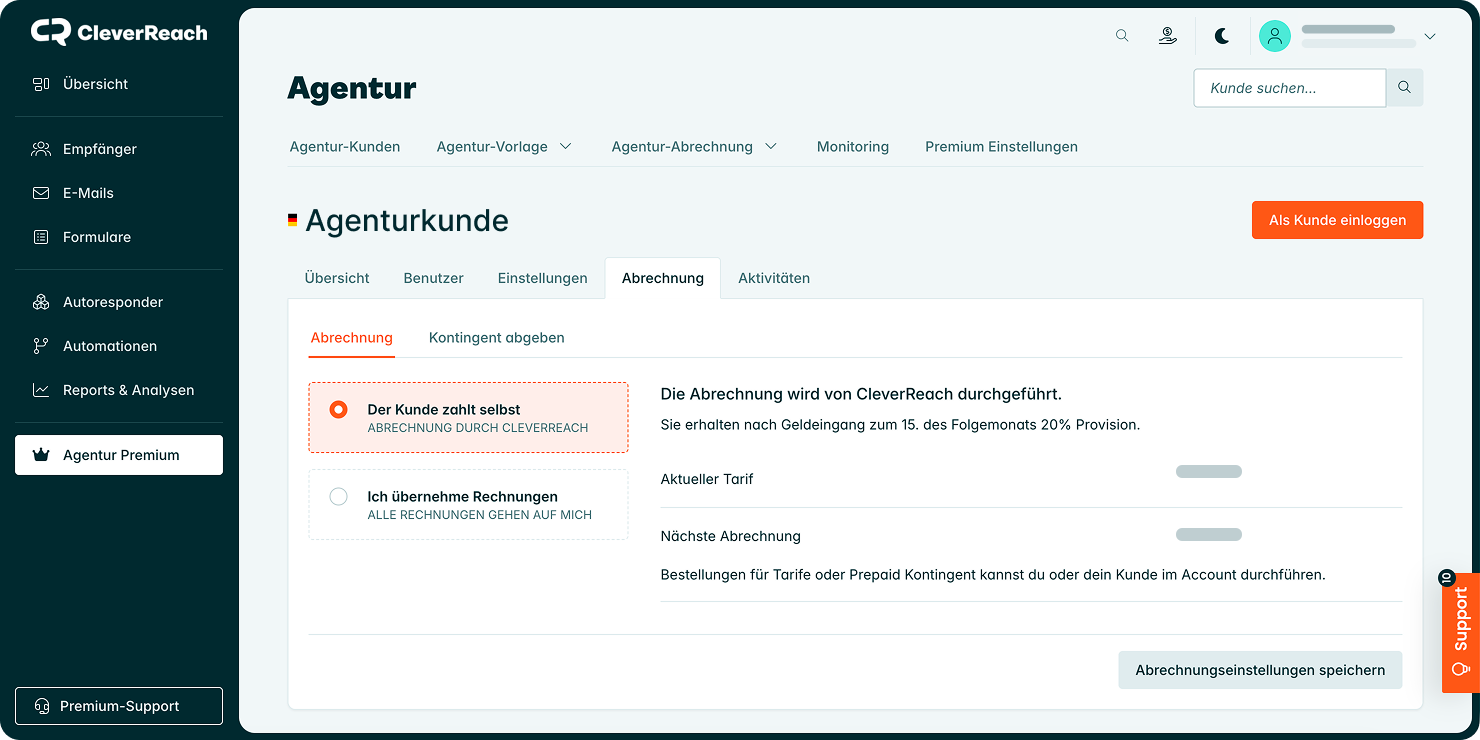Image resolution: width=1480 pixels, height=740 pixels.
Task: Click the Agenturkunde heading text
Action: coord(407,220)
